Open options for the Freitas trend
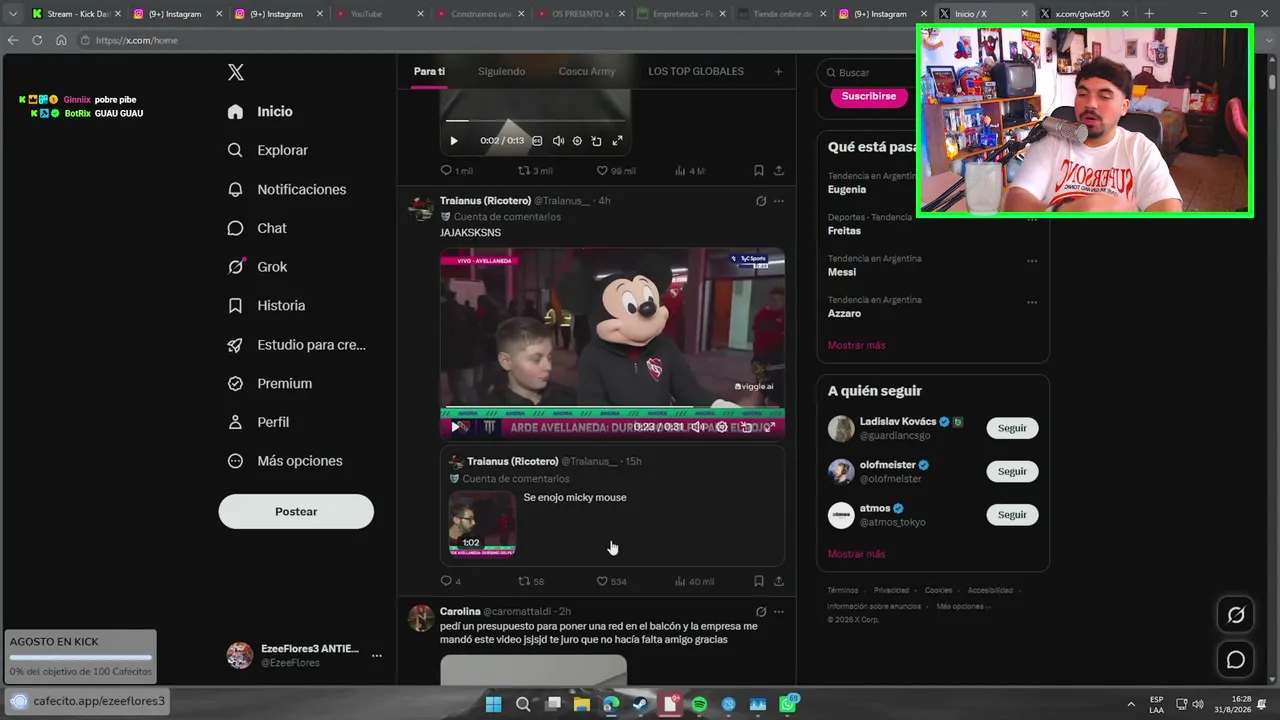The width and height of the screenshot is (1280, 720). click(1032, 218)
